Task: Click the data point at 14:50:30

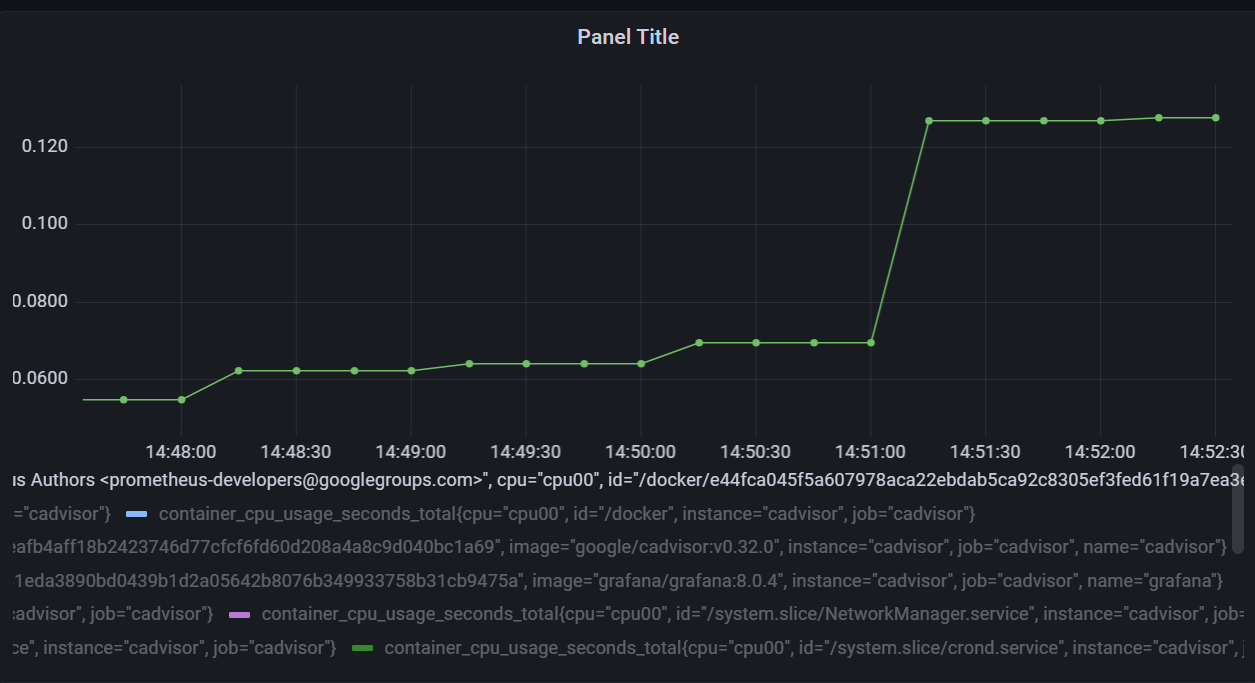Action: click(755, 342)
